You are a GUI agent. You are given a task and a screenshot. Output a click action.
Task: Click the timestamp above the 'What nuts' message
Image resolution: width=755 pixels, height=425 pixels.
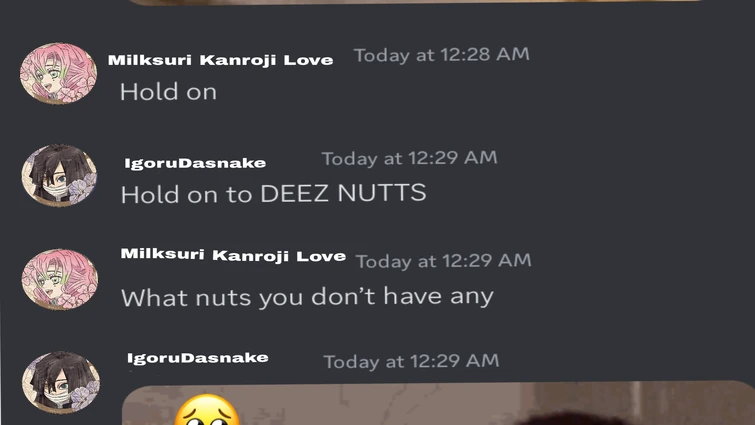coord(443,261)
